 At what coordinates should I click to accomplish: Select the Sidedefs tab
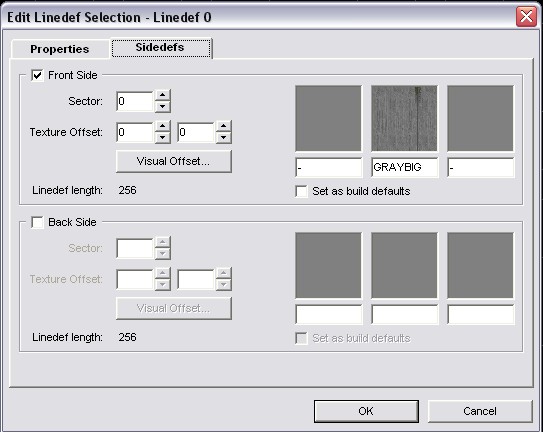point(161,48)
